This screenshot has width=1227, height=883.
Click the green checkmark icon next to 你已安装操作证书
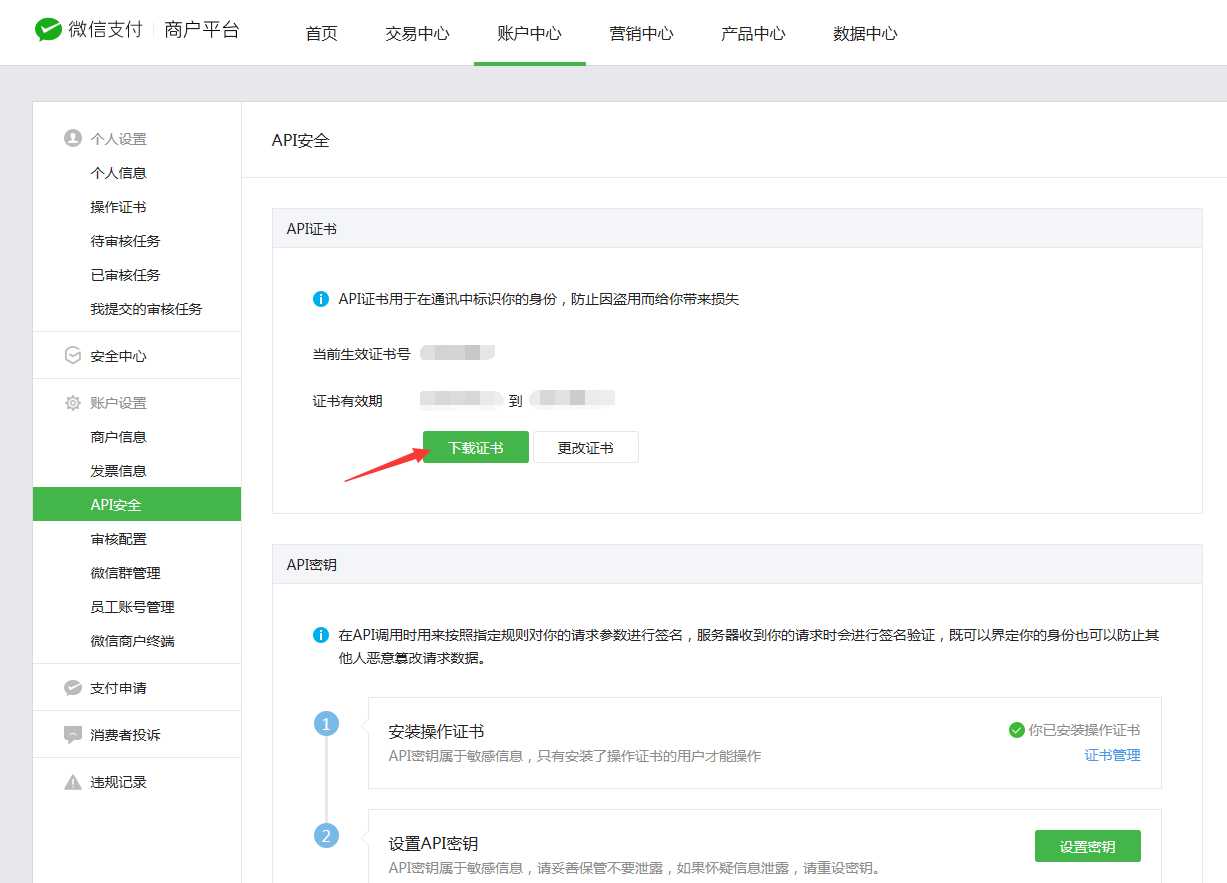click(x=1016, y=730)
